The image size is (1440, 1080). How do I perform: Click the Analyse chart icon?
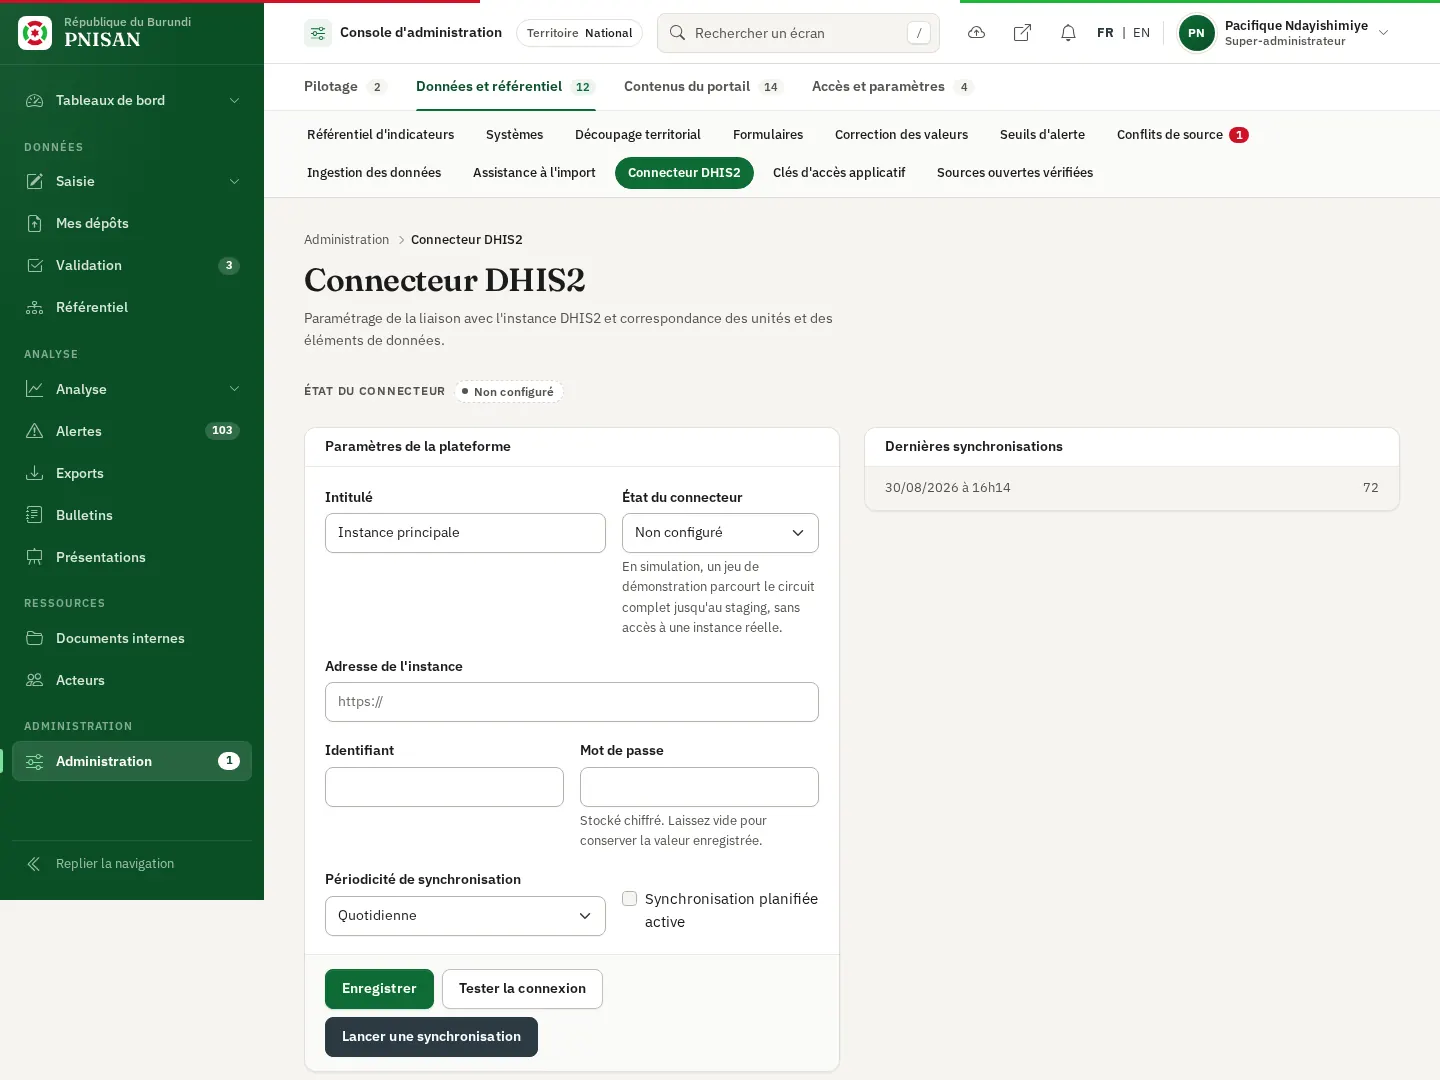(35, 389)
